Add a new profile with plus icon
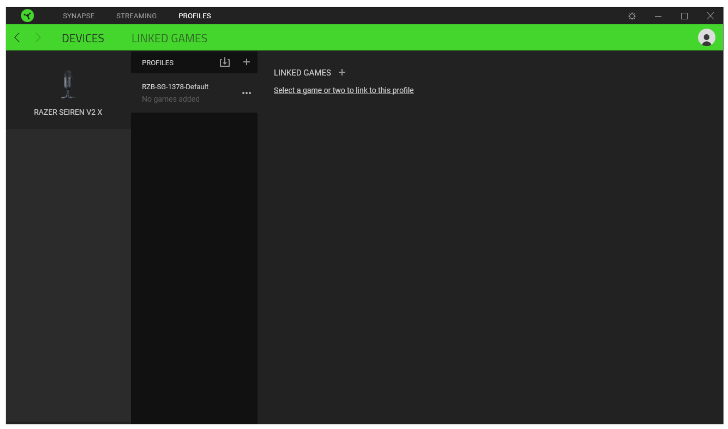 tap(247, 62)
